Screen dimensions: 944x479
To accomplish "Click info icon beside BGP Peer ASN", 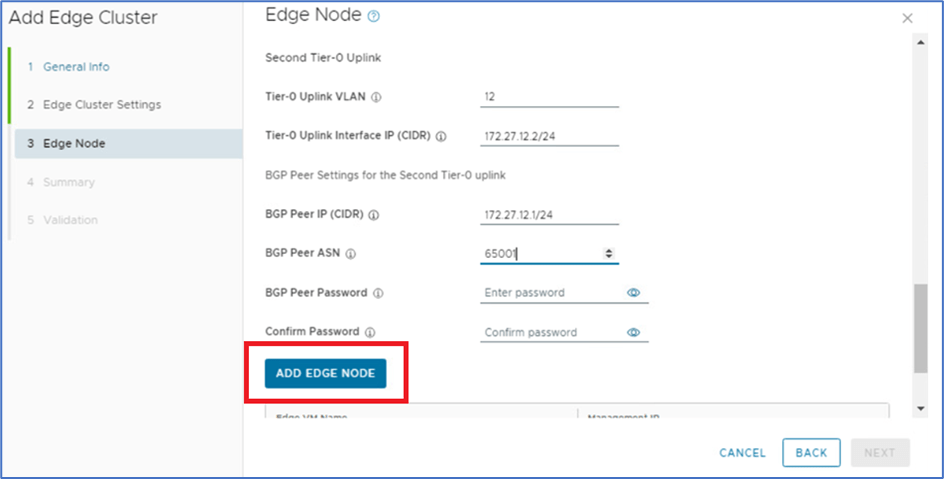I will [351, 254].
